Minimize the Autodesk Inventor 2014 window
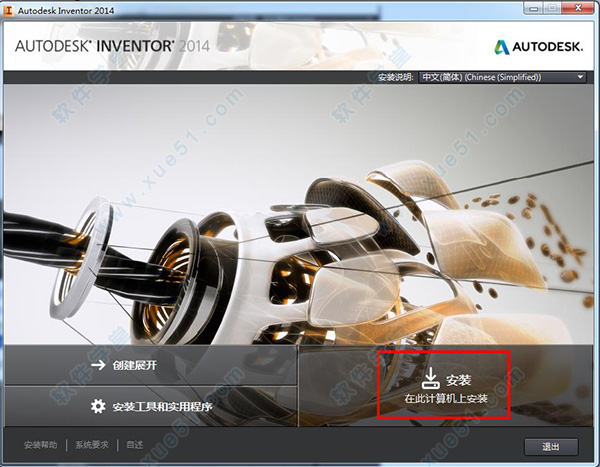The height and width of the screenshot is (467, 600). (535, 8)
